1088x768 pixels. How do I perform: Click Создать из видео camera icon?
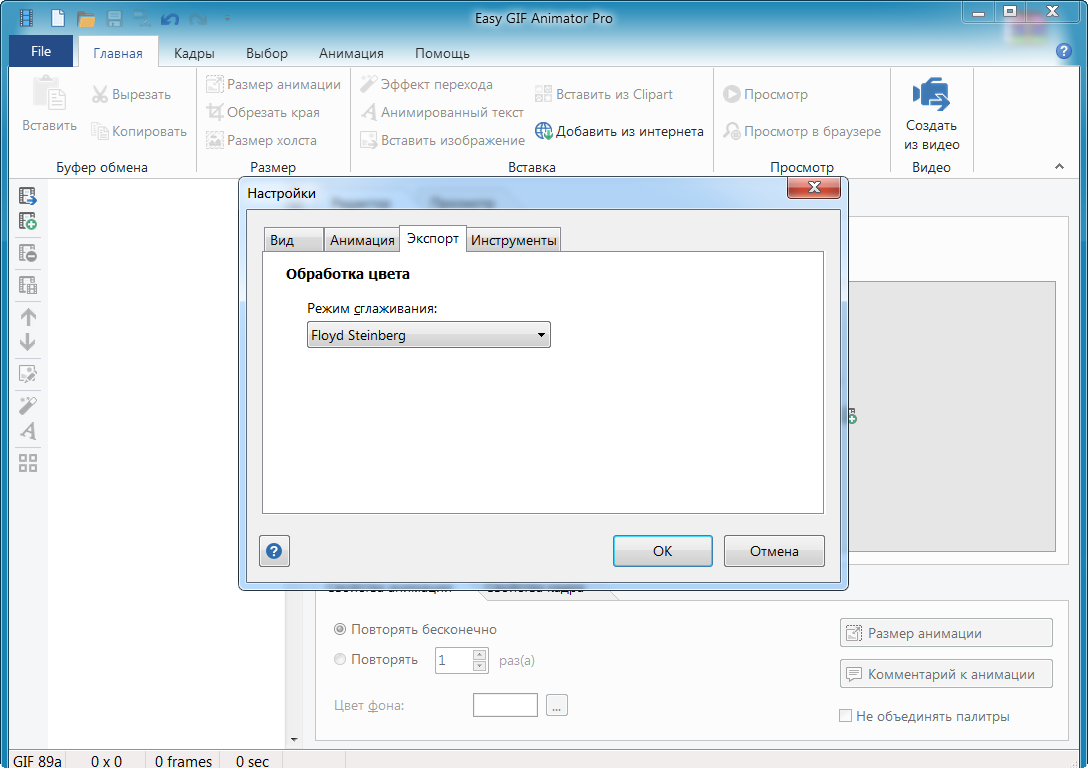[x=931, y=94]
